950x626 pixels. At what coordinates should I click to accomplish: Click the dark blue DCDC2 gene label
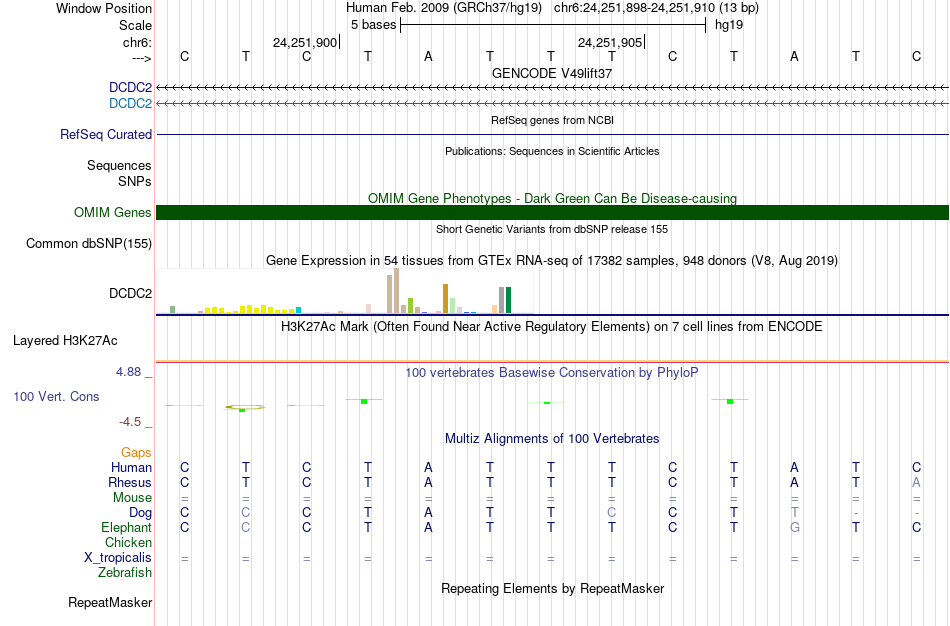click(130, 87)
